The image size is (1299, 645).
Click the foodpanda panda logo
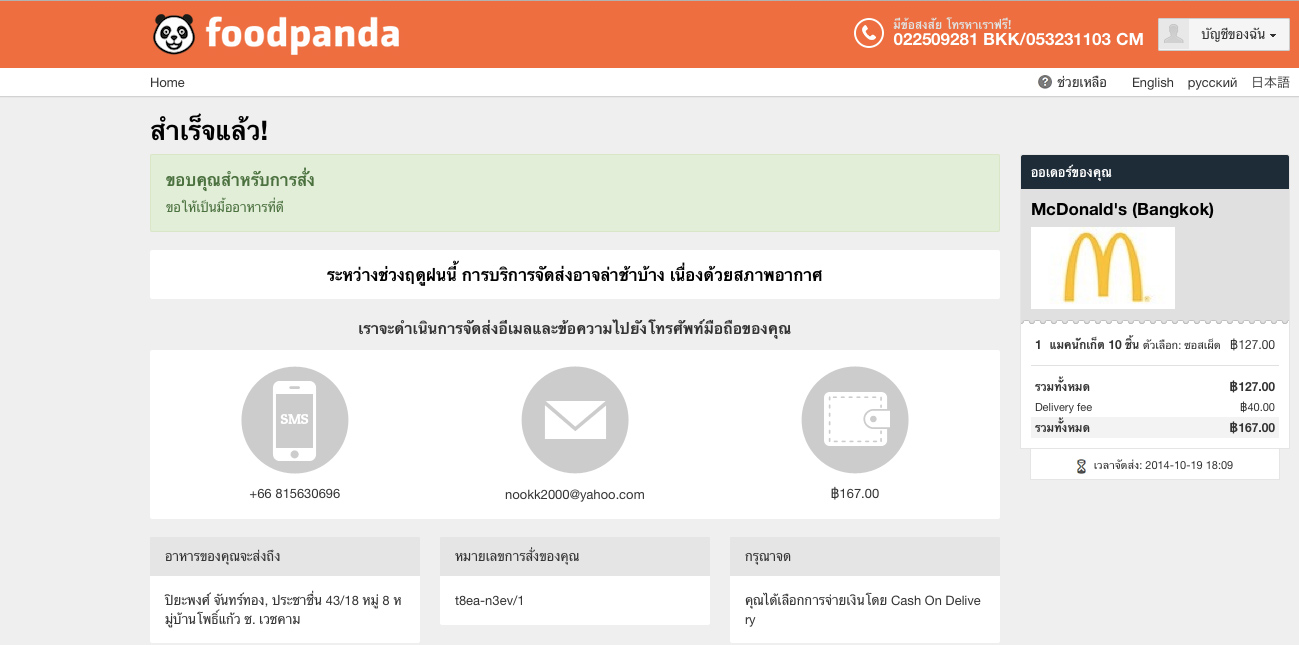point(174,34)
